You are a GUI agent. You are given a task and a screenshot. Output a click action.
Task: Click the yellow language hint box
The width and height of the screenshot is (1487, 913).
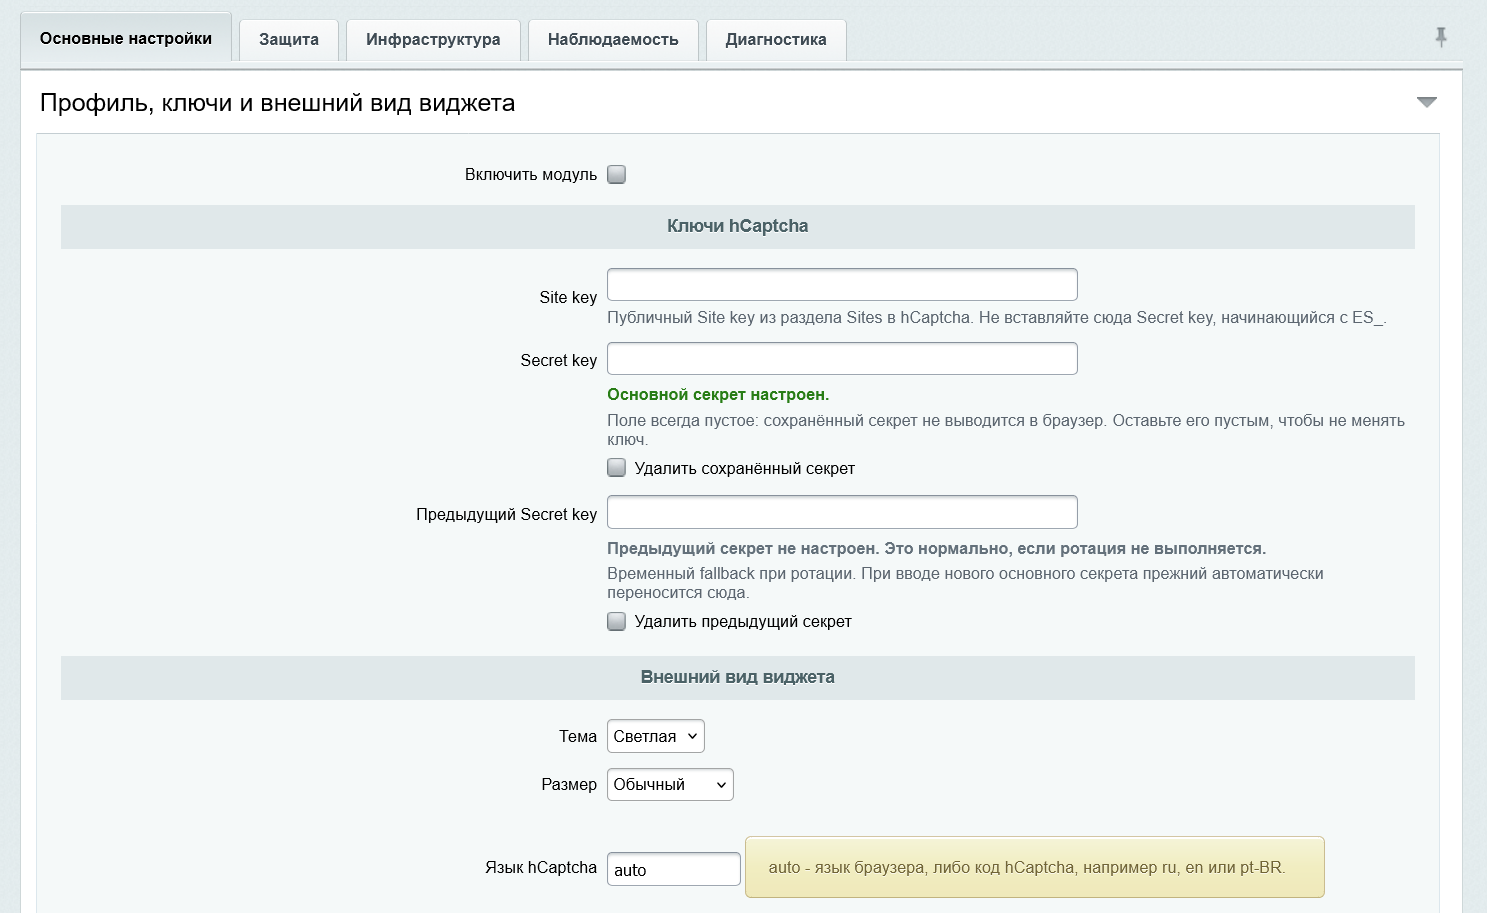click(1035, 867)
